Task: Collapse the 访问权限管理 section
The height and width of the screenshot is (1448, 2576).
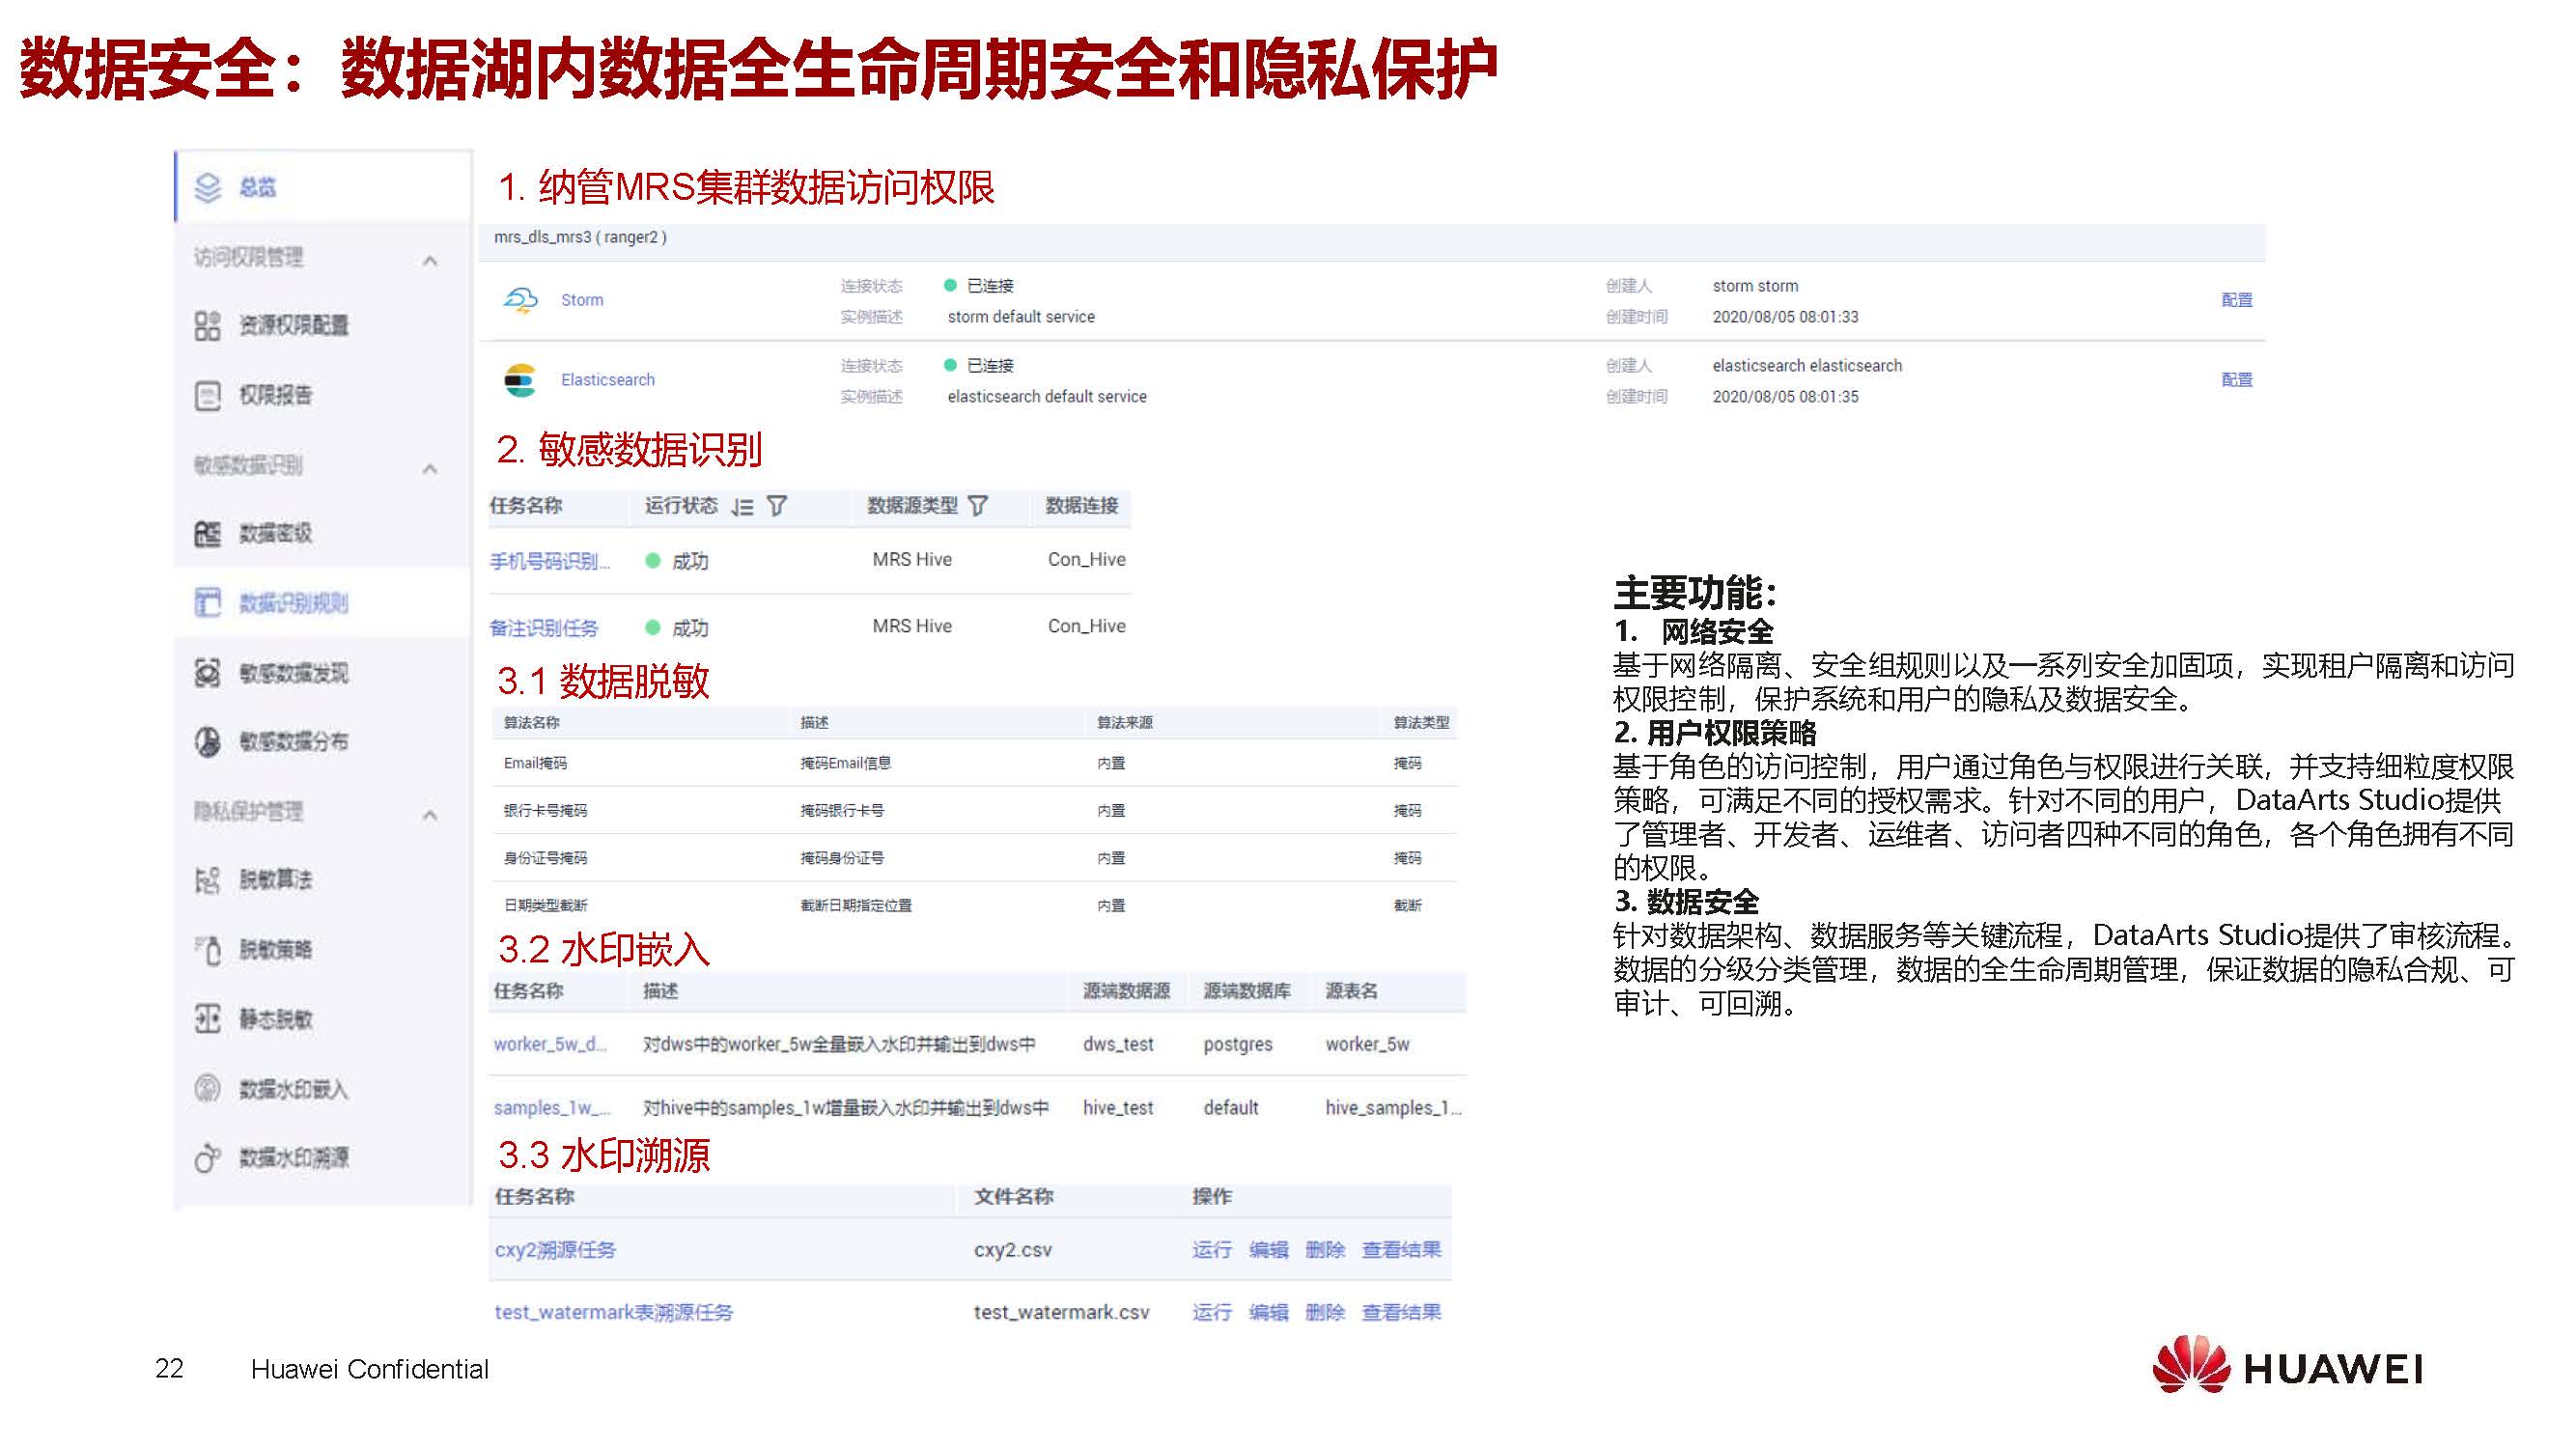Action: click(430, 261)
